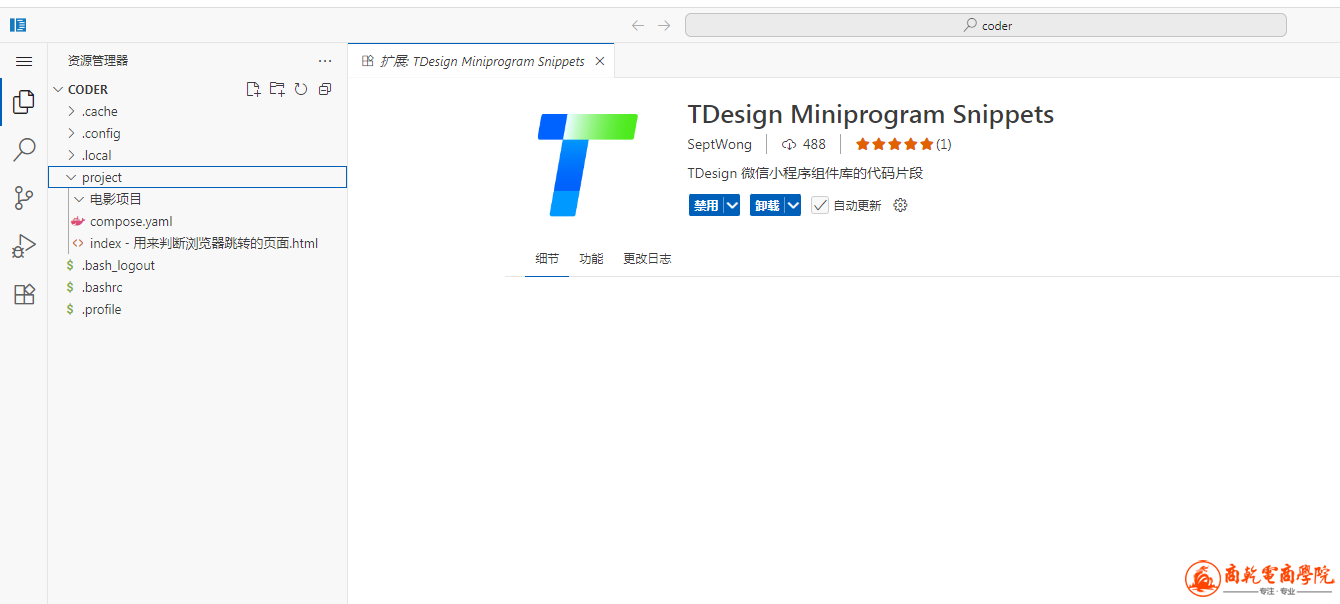Click the download count 488
The height and width of the screenshot is (604, 1340).
click(804, 144)
